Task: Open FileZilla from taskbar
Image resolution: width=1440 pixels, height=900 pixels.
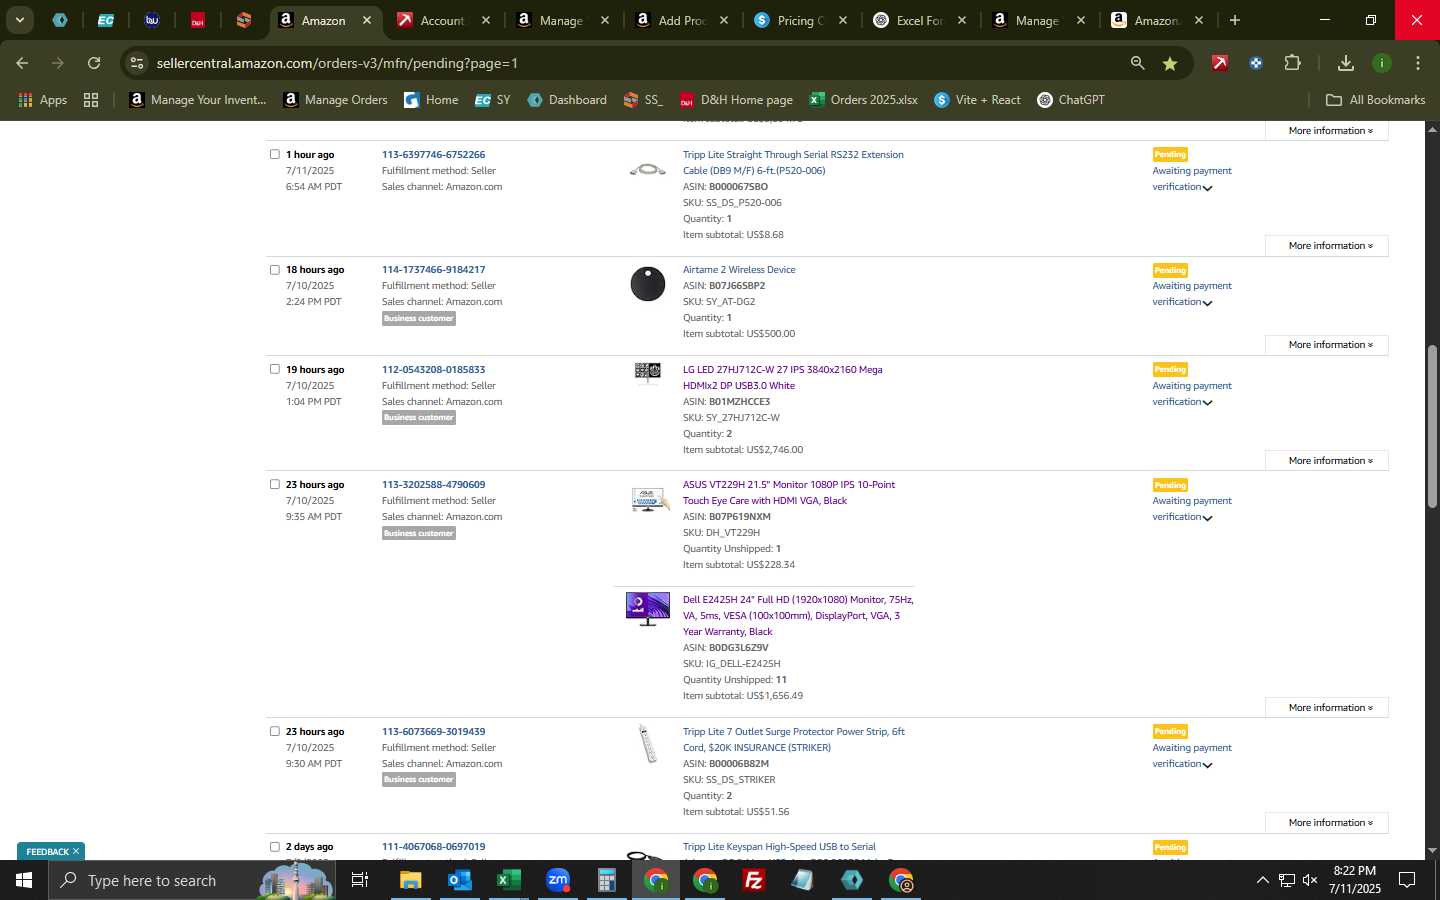Action: coord(753,880)
